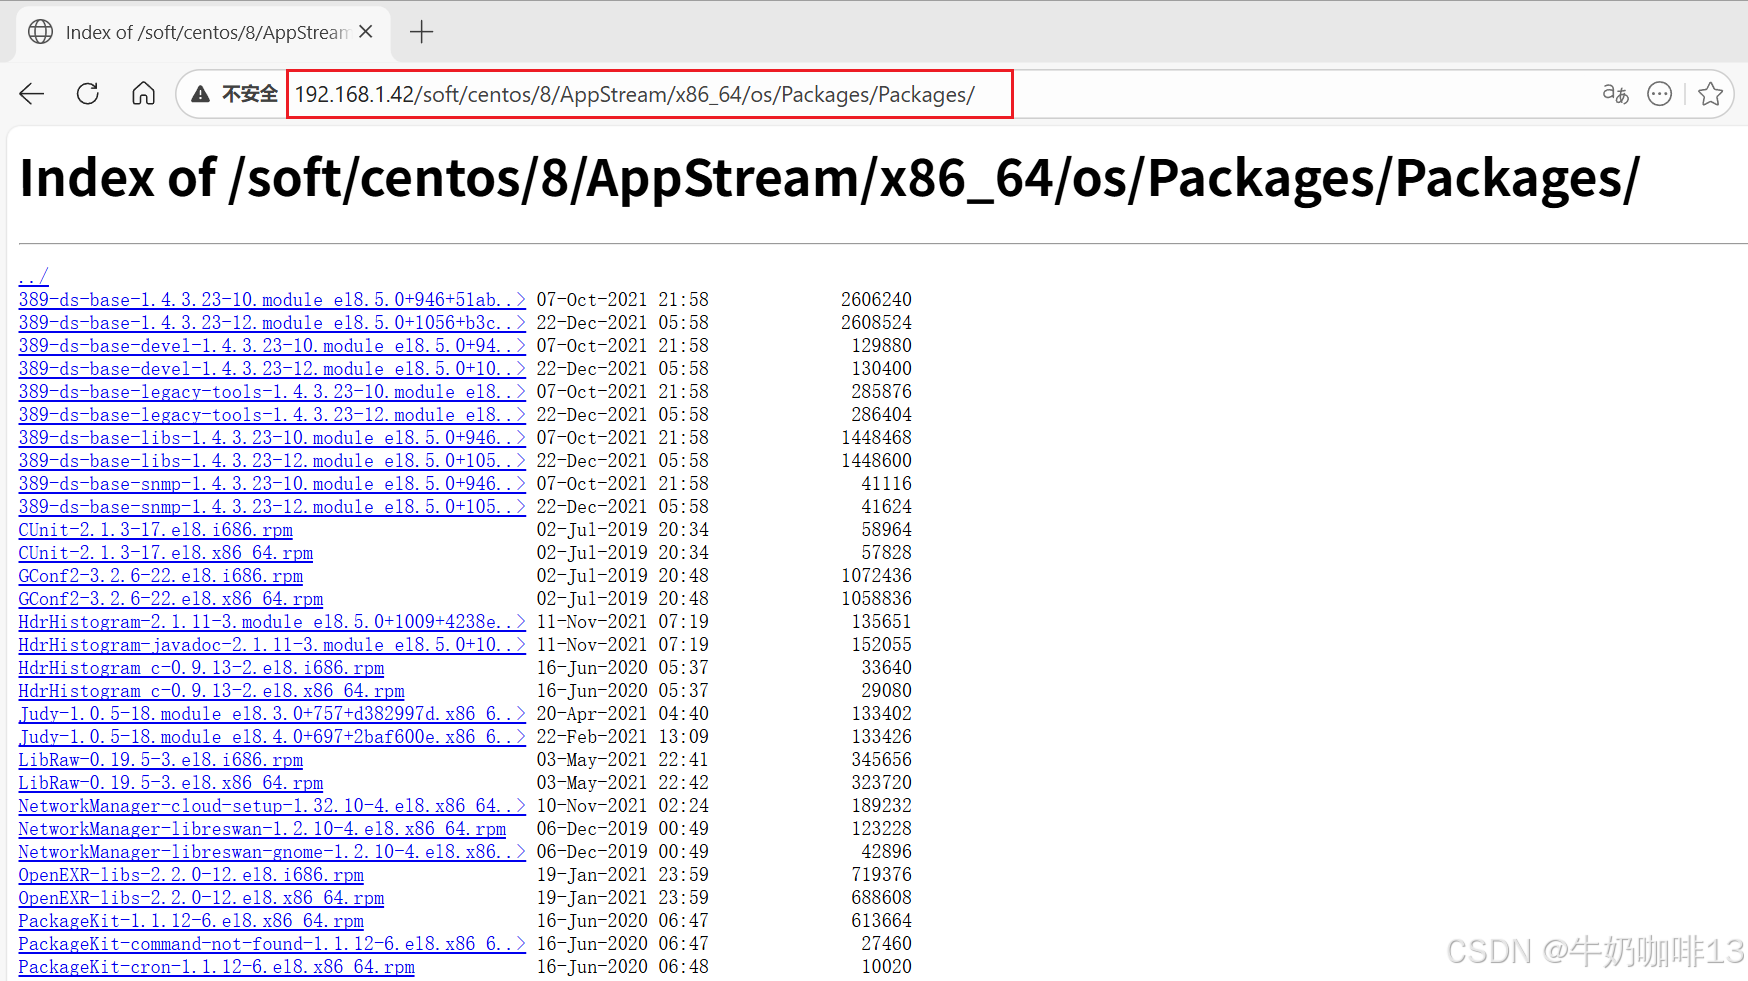Add page to favorites star icon
The width and height of the screenshot is (1748, 981).
[x=1711, y=94]
